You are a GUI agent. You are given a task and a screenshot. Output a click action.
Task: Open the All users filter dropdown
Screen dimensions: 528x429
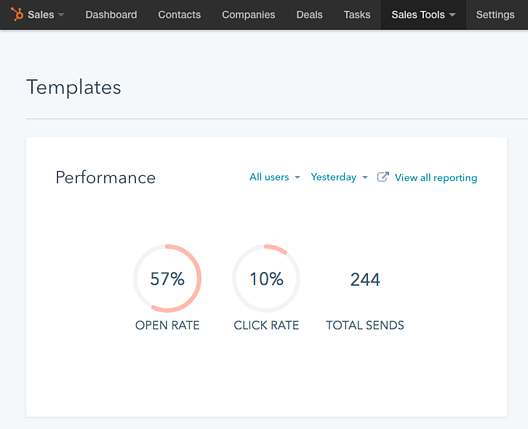pyautogui.click(x=274, y=177)
